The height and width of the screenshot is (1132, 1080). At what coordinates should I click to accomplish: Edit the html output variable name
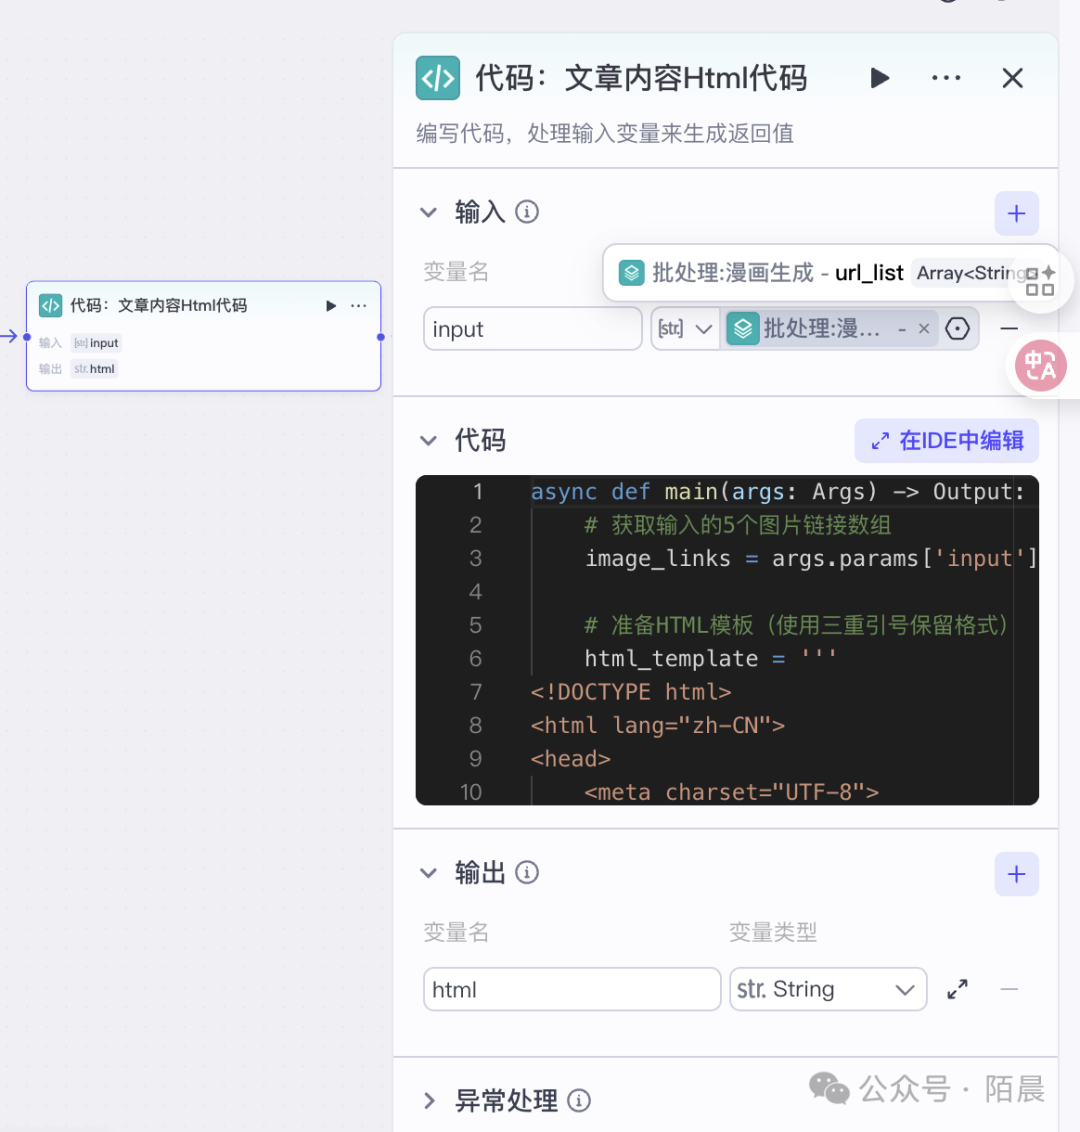tap(572, 989)
